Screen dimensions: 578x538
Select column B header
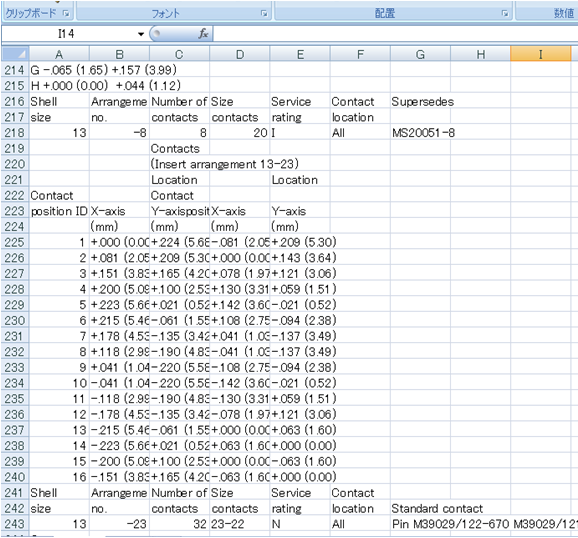[x=119, y=54]
